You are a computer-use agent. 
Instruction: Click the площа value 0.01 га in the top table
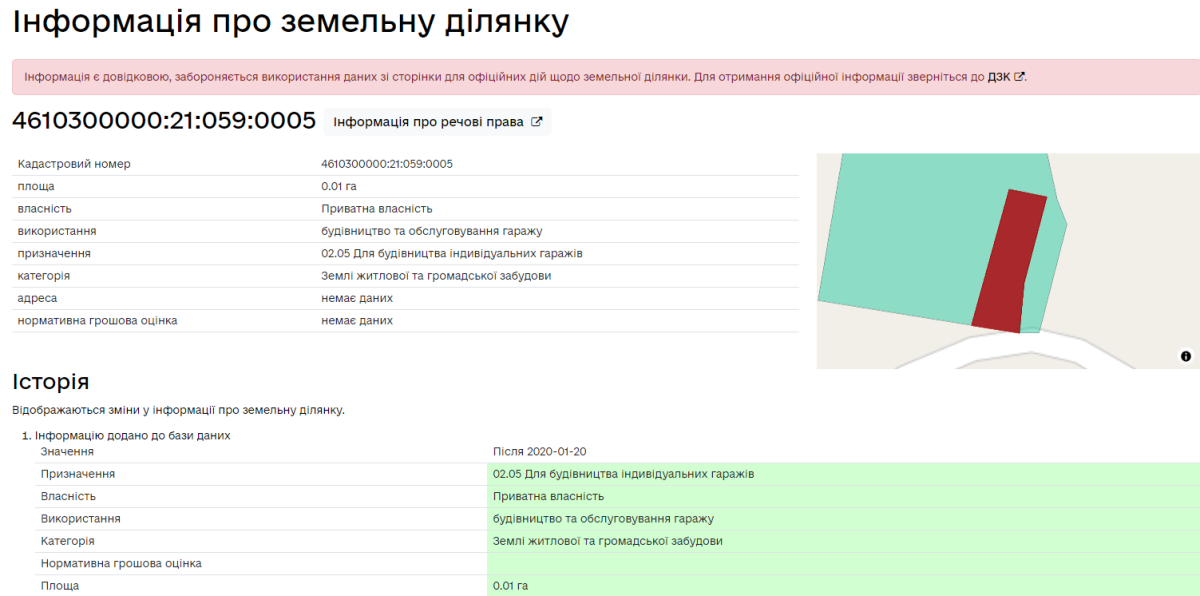pyautogui.click(x=339, y=186)
